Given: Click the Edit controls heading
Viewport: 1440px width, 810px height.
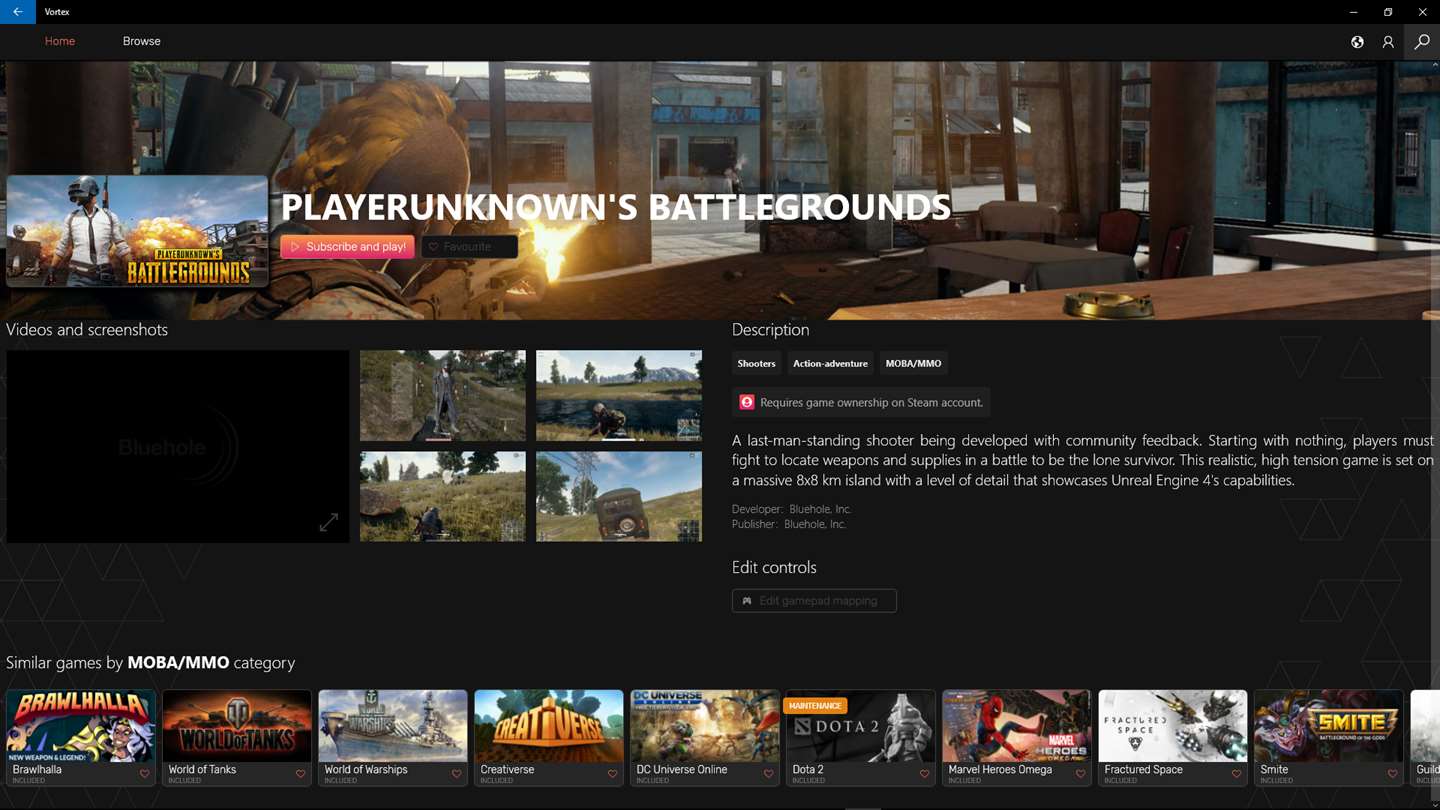Looking at the screenshot, I should click(774, 567).
